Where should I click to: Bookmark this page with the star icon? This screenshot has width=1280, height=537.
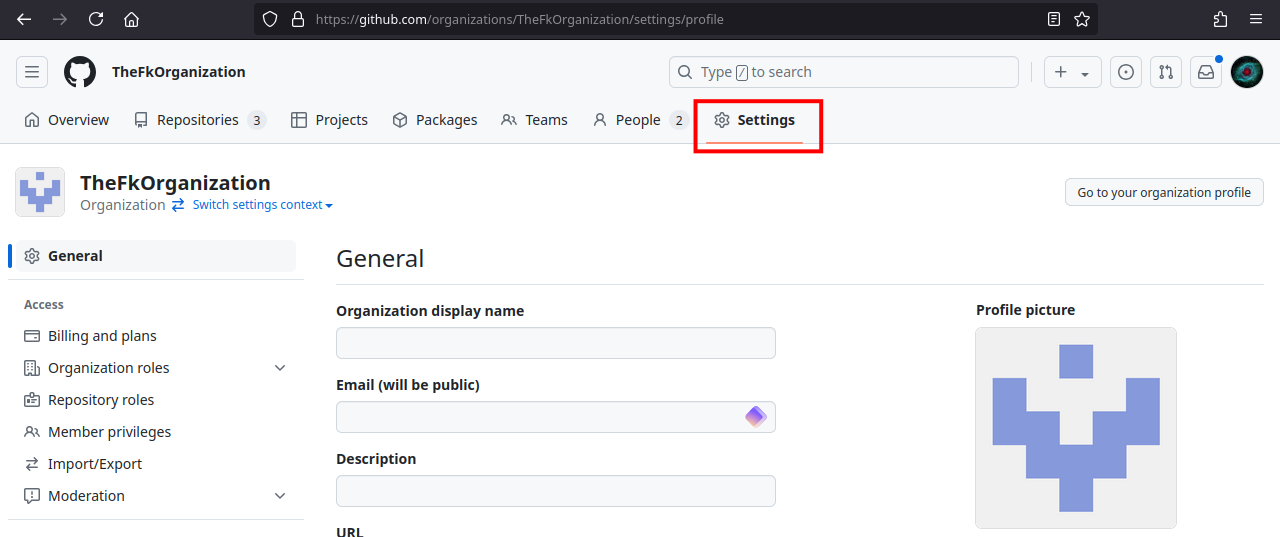click(x=1082, y=19)
